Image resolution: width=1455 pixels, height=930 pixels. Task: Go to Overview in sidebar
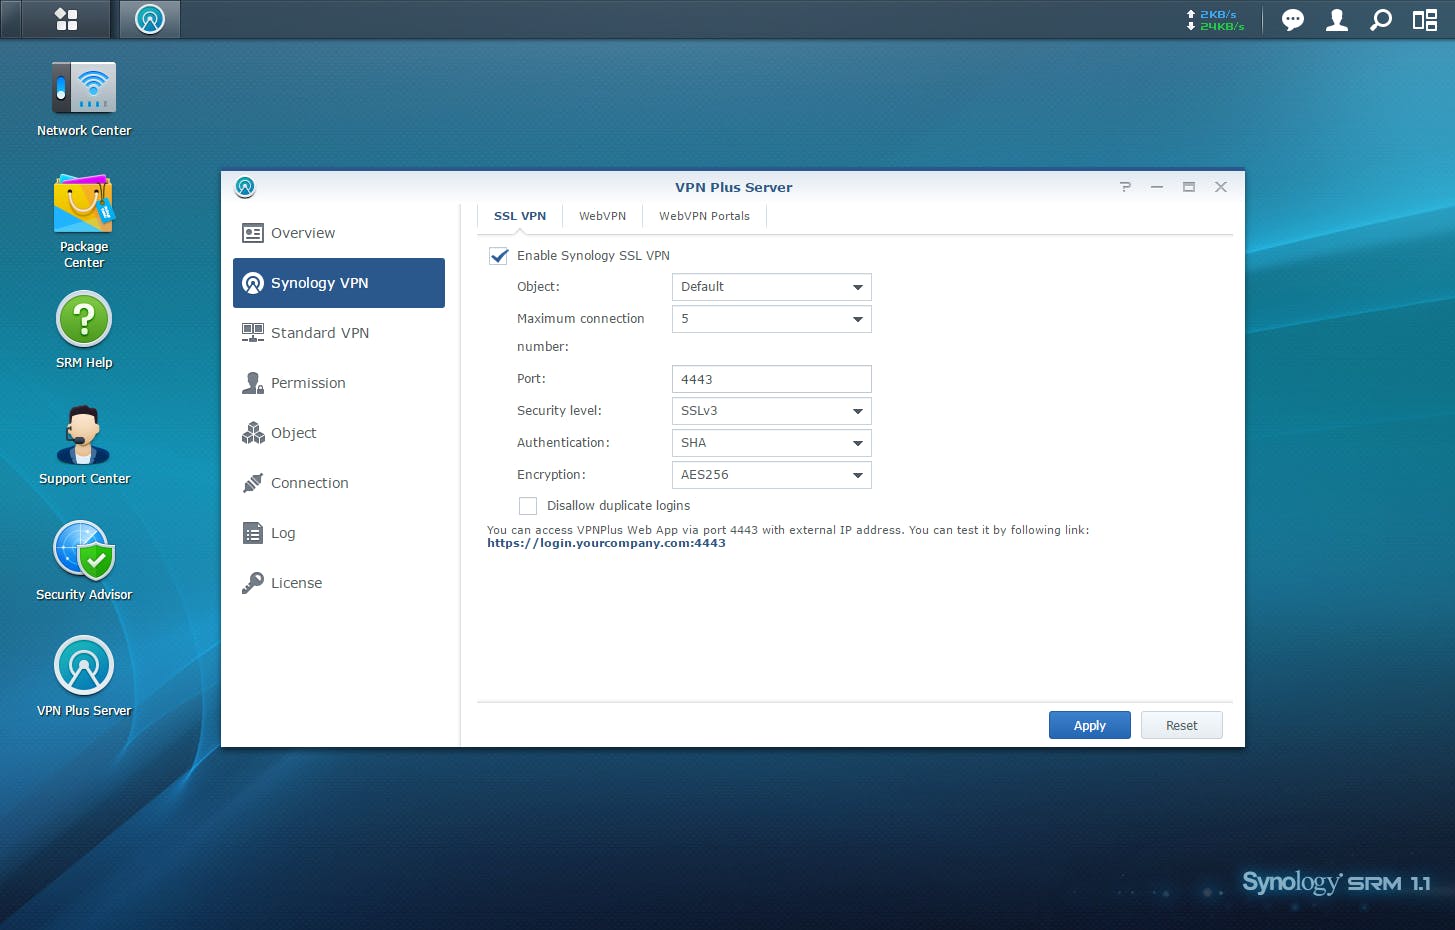339,233
